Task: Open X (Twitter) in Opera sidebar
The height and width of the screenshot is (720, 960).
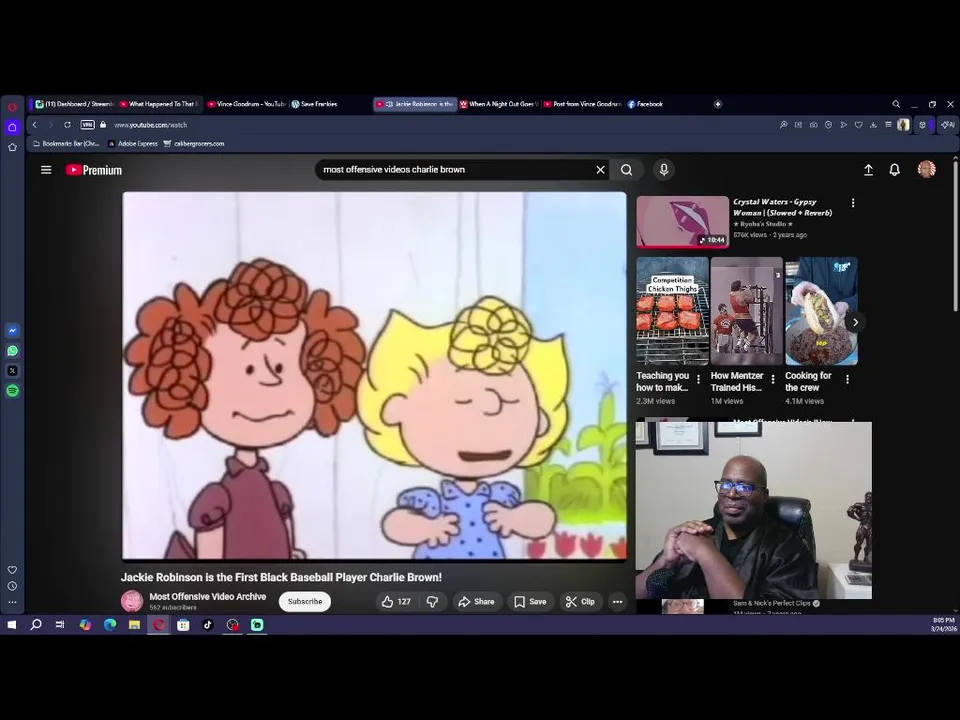Action: click(x=12, y=371)
